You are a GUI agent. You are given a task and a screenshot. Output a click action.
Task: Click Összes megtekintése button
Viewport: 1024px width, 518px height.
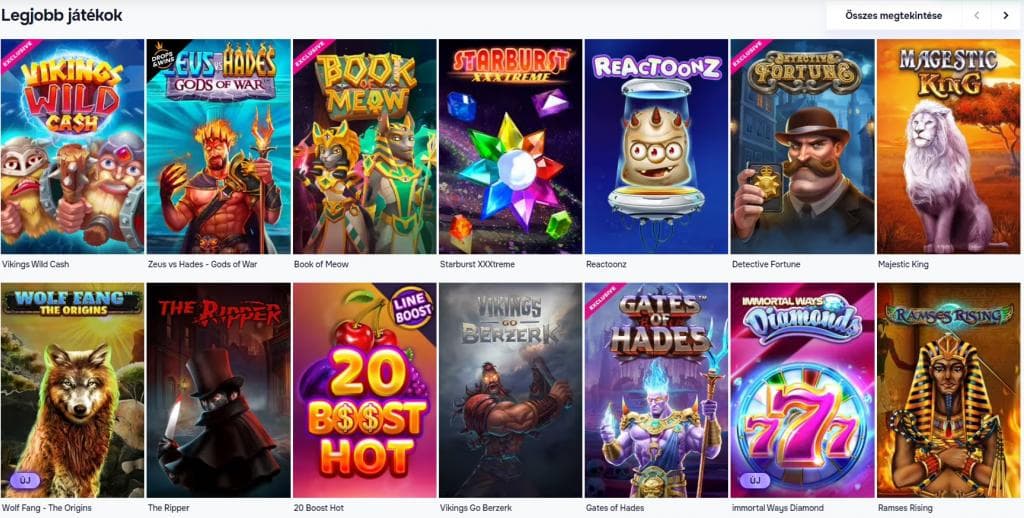[893, 16]
